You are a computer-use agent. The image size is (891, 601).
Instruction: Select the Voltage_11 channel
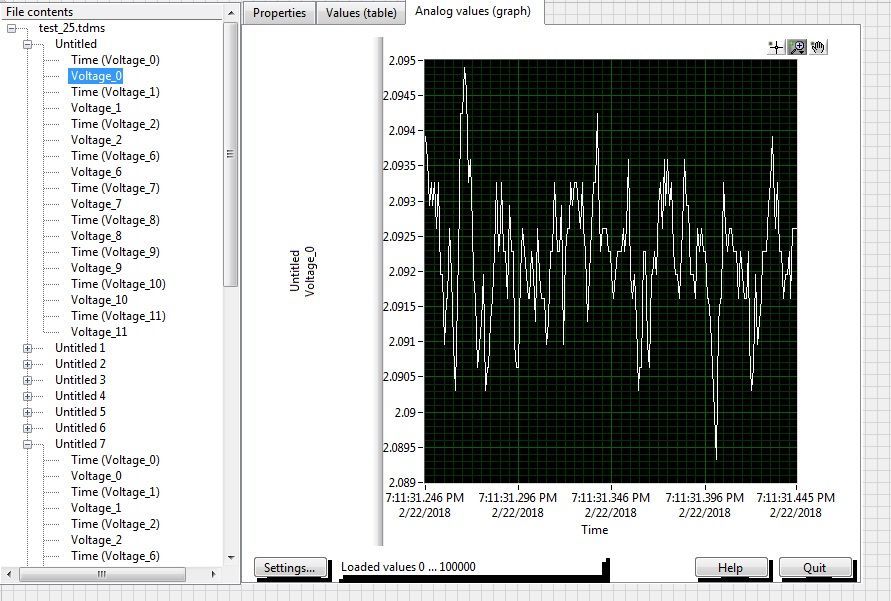pyautogui.click(x=99, y=332)
